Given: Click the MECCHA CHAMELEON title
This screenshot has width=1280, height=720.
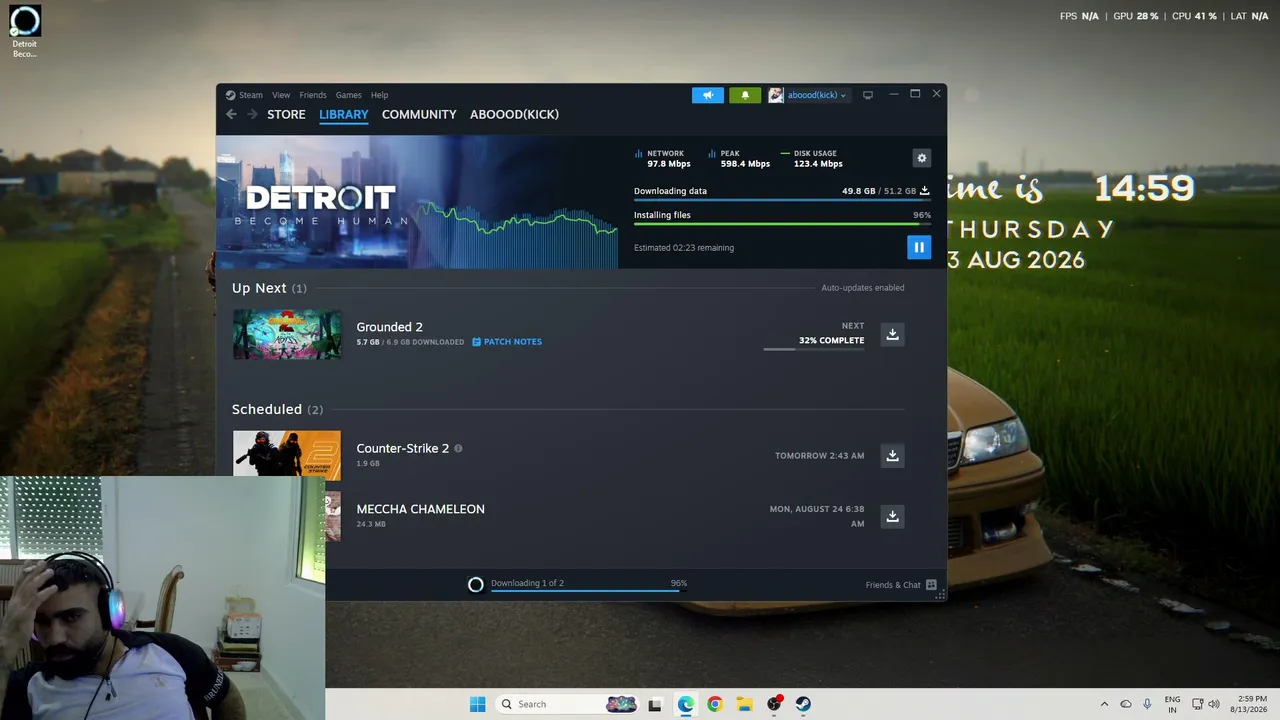Looking at the screenshot, I should coord(420,509).
